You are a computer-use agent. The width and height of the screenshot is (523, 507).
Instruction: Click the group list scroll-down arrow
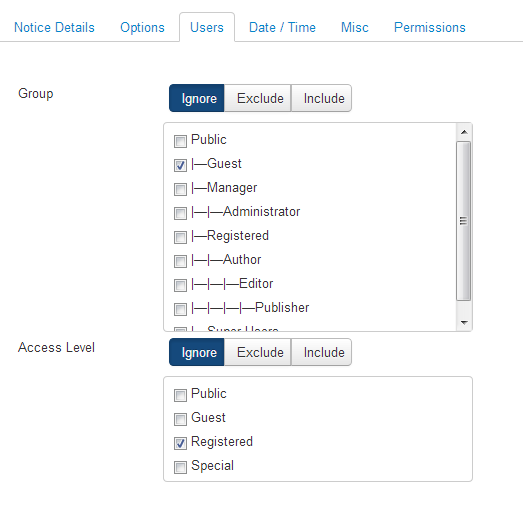pyautogui.click(x=464, y=323)
